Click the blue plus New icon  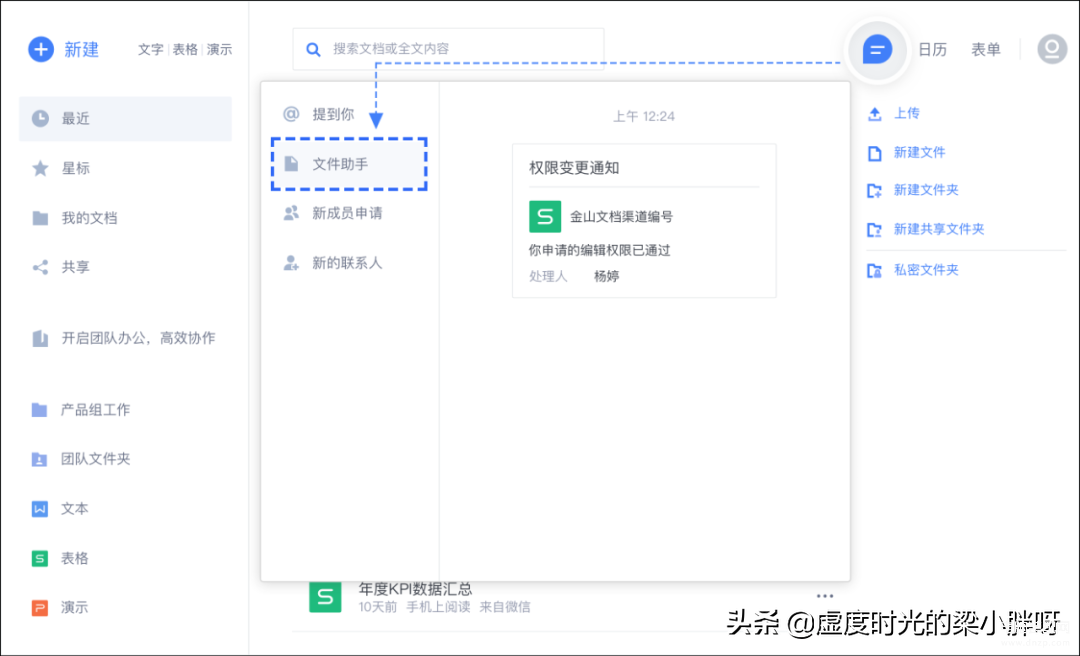[x=41, y=50]
